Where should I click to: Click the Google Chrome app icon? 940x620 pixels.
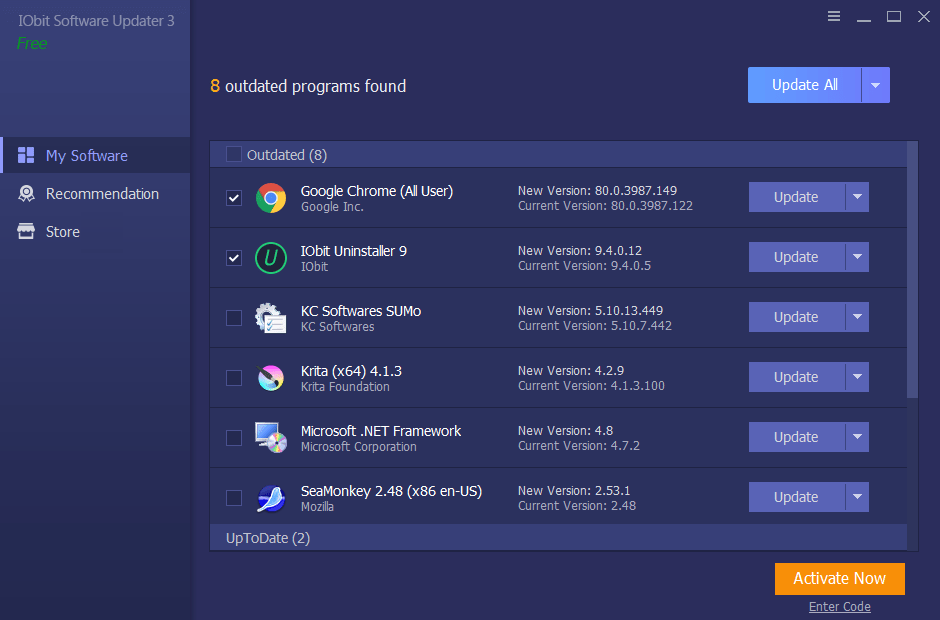tap(271, 198)
